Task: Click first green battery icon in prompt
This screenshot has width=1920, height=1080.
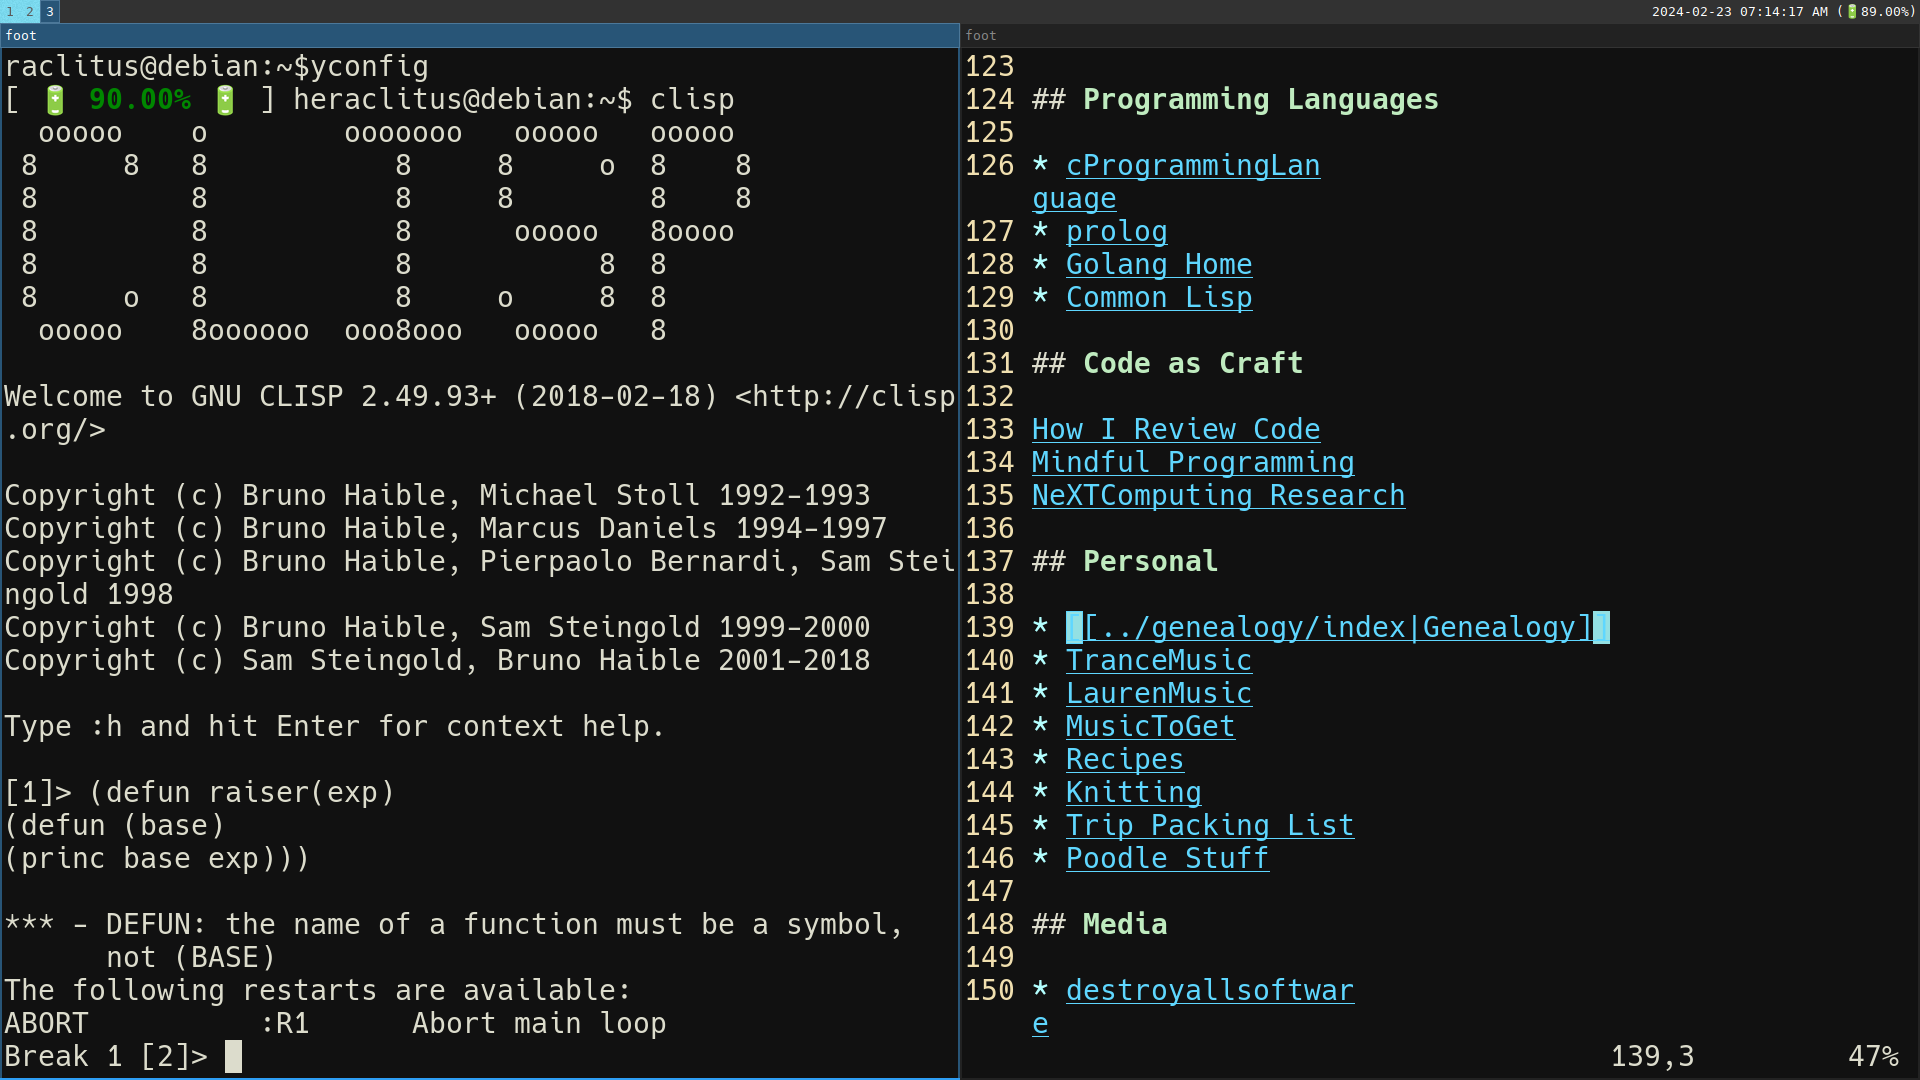Action: click(x=55, y=100)
